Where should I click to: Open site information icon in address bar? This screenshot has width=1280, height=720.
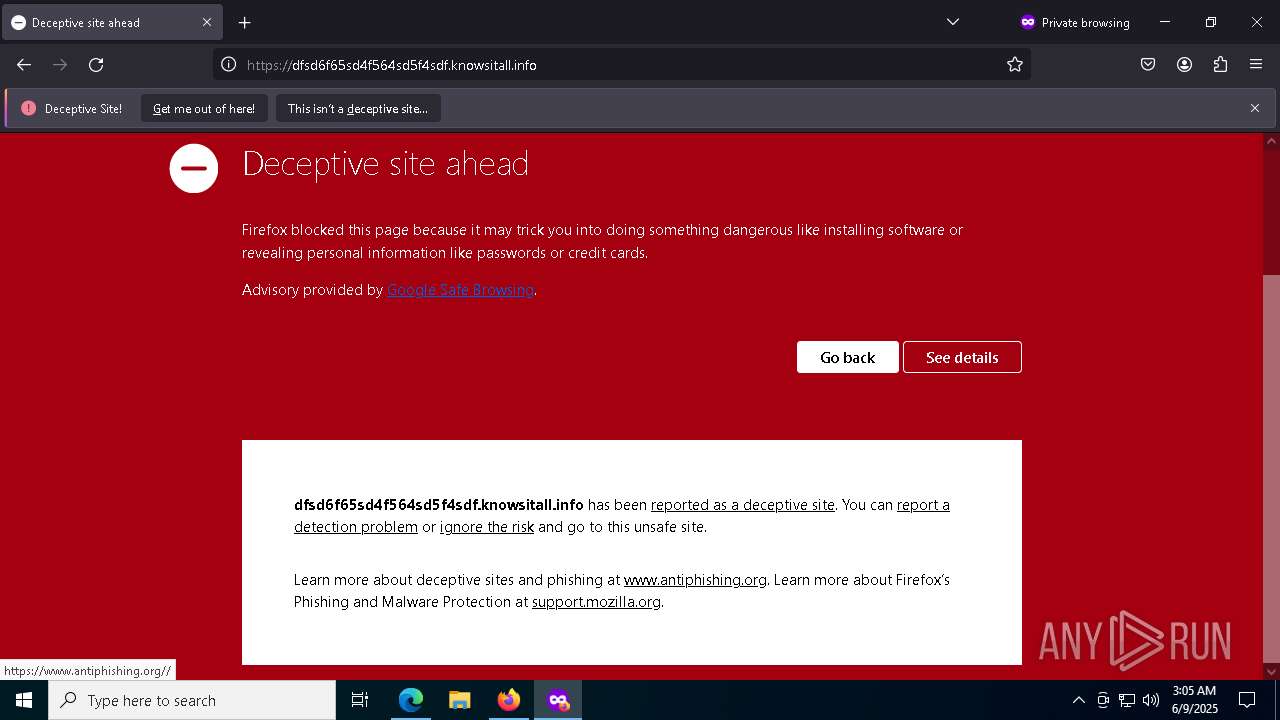[228, 65]
